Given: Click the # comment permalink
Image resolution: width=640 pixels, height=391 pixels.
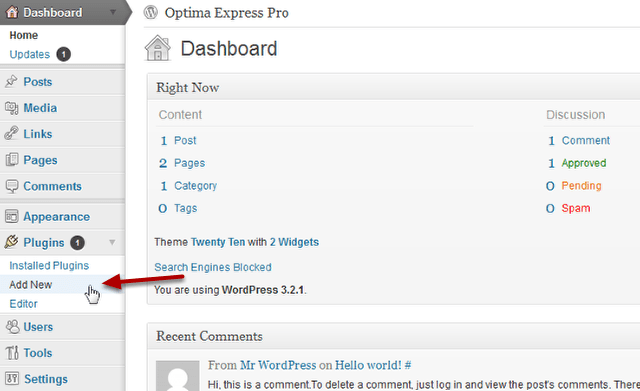Looking at the screenshot, I should 407,365.
